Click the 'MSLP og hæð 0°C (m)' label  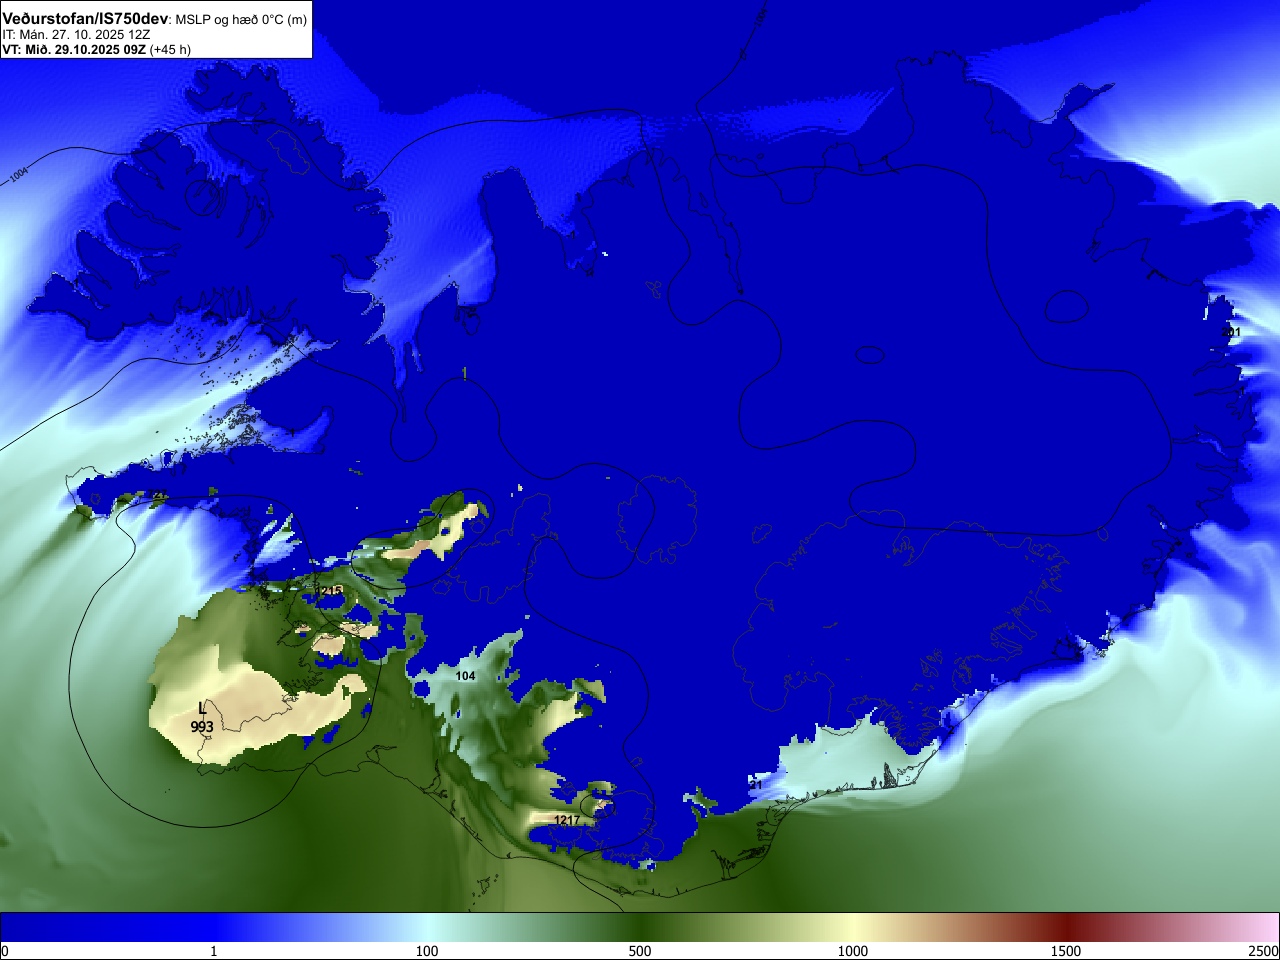point(242,20)
